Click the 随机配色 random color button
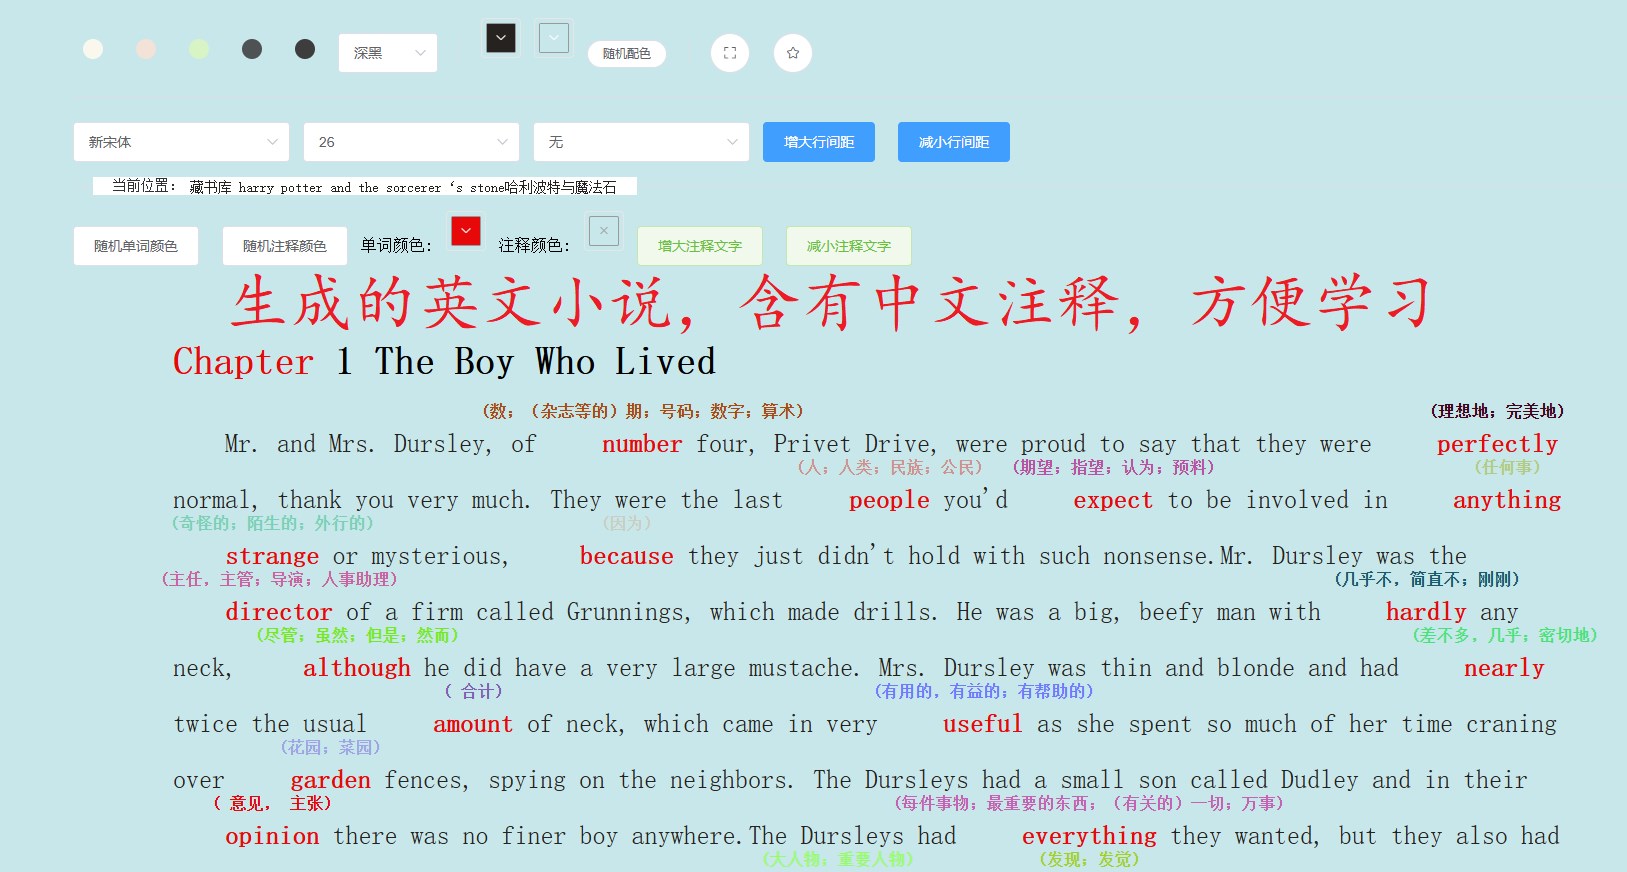This screenshot has height=872, width=1627. tap(627, 54)
